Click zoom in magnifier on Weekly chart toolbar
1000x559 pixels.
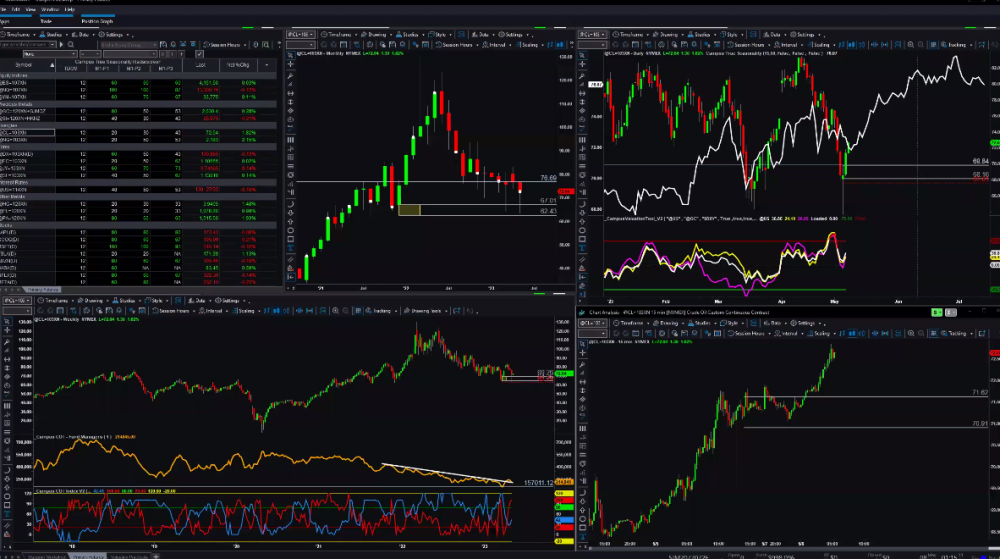click(x=335, y=310)
